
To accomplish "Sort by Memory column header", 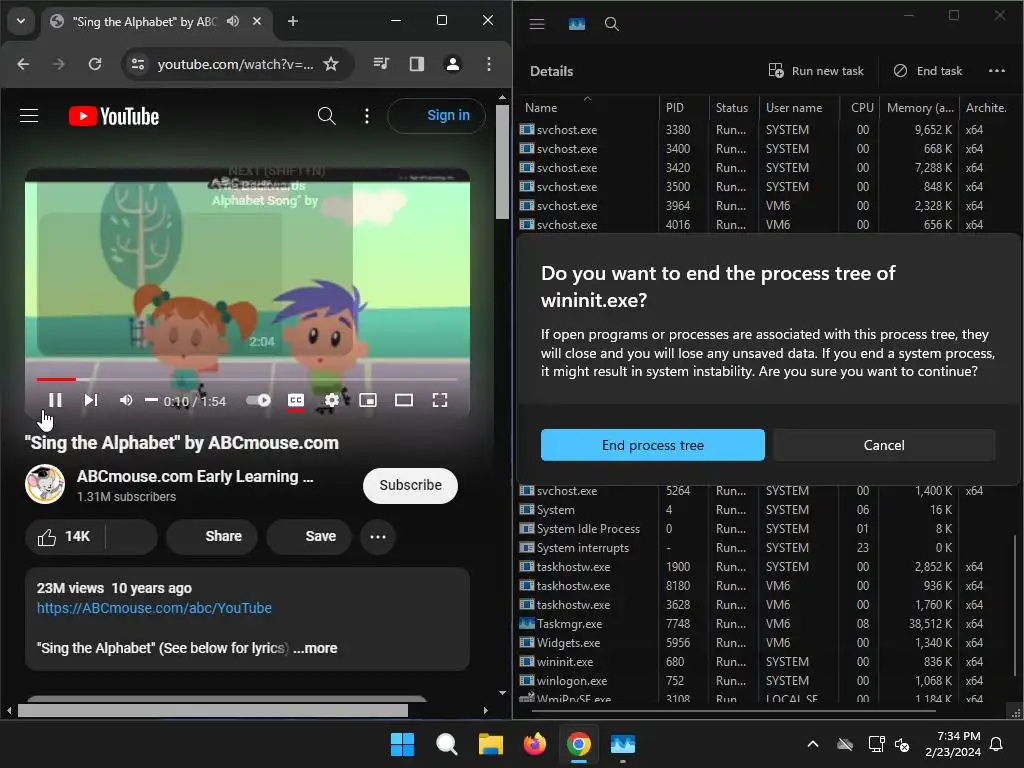I will coord(920,108).
